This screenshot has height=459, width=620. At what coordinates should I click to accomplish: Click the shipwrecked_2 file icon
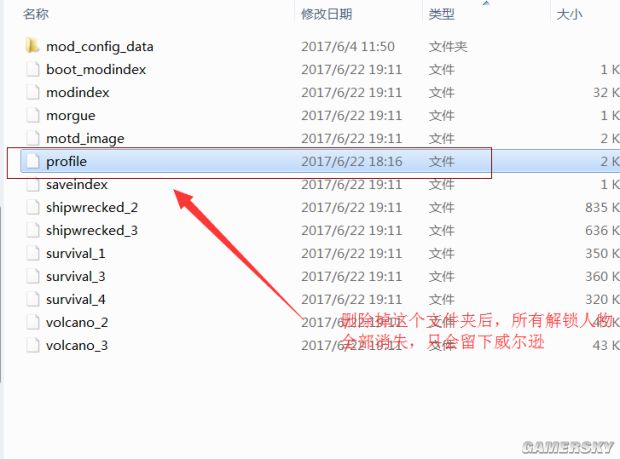(32, 207)
